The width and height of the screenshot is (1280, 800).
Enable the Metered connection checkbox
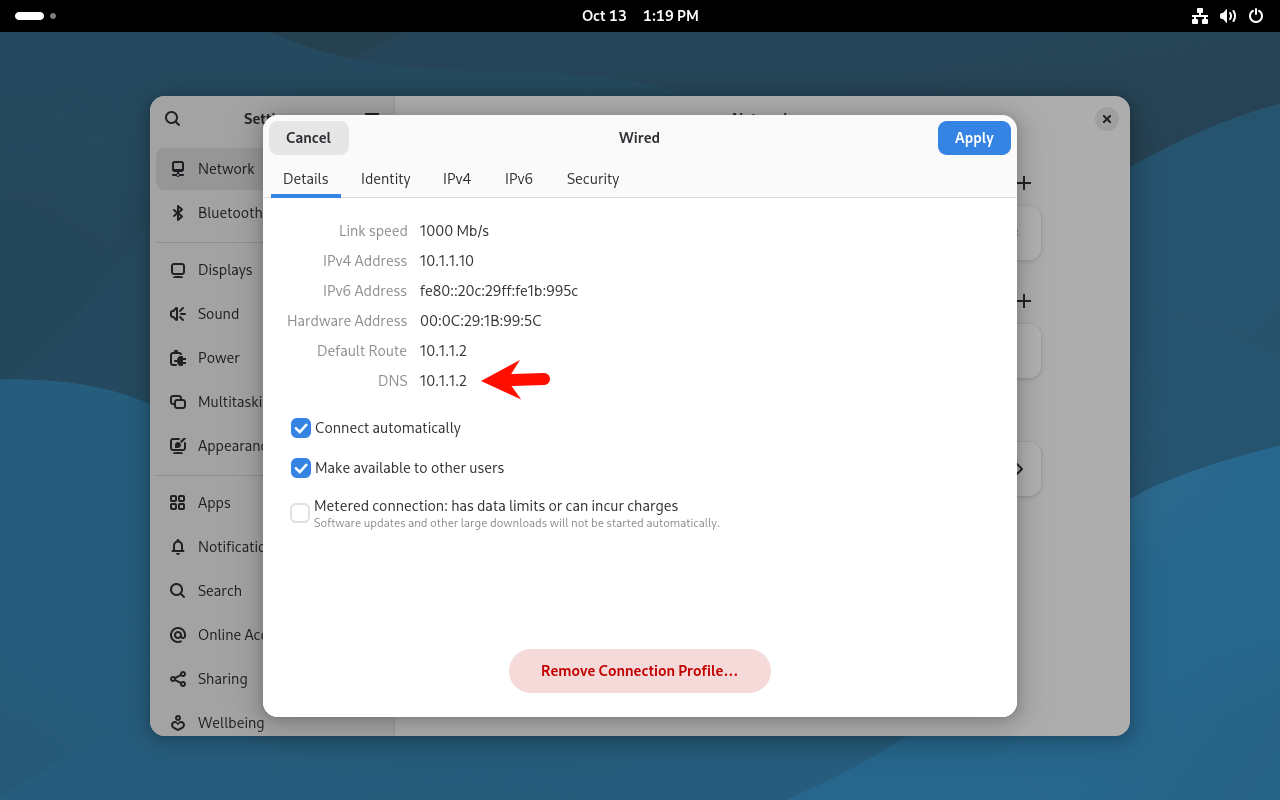(300, 513)
